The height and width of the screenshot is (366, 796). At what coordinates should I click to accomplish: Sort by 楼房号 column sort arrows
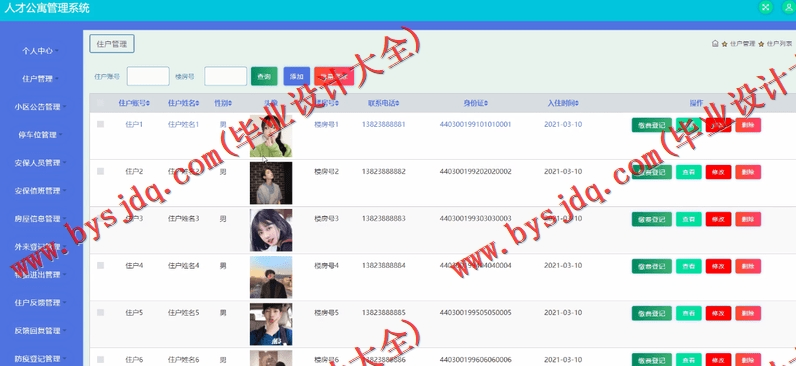tap(337, 104)
